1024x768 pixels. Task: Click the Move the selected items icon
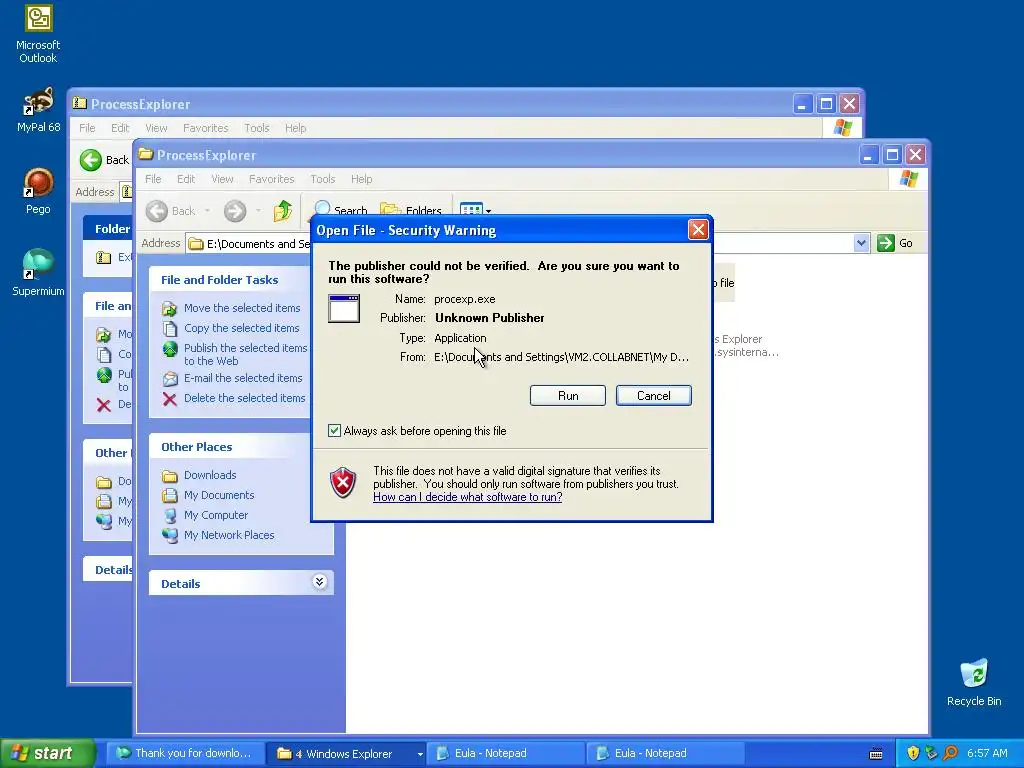pyautogui.click(x=170, y=308)
